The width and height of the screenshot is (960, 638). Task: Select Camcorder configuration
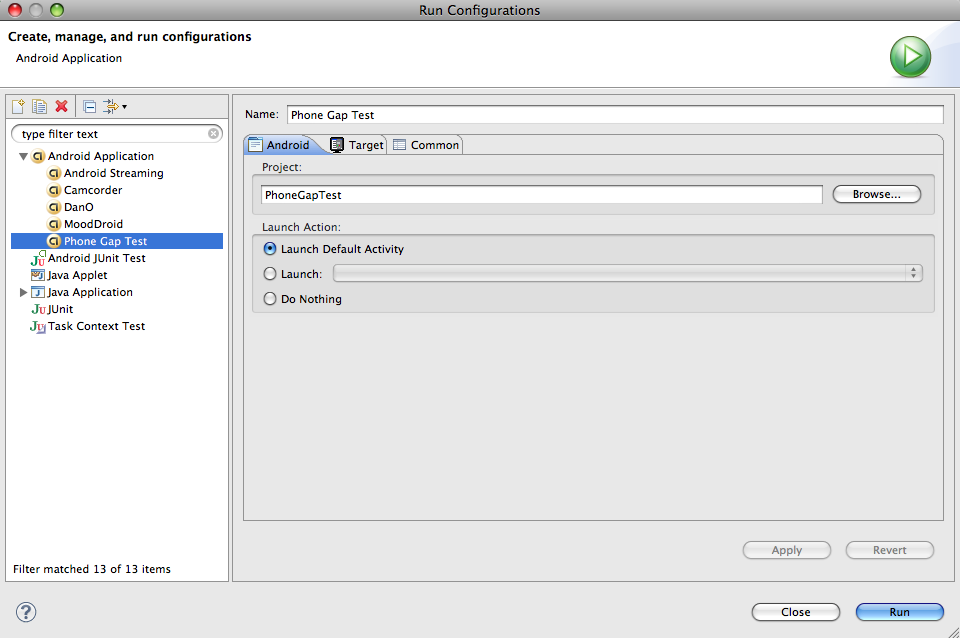tap(93, 190)
